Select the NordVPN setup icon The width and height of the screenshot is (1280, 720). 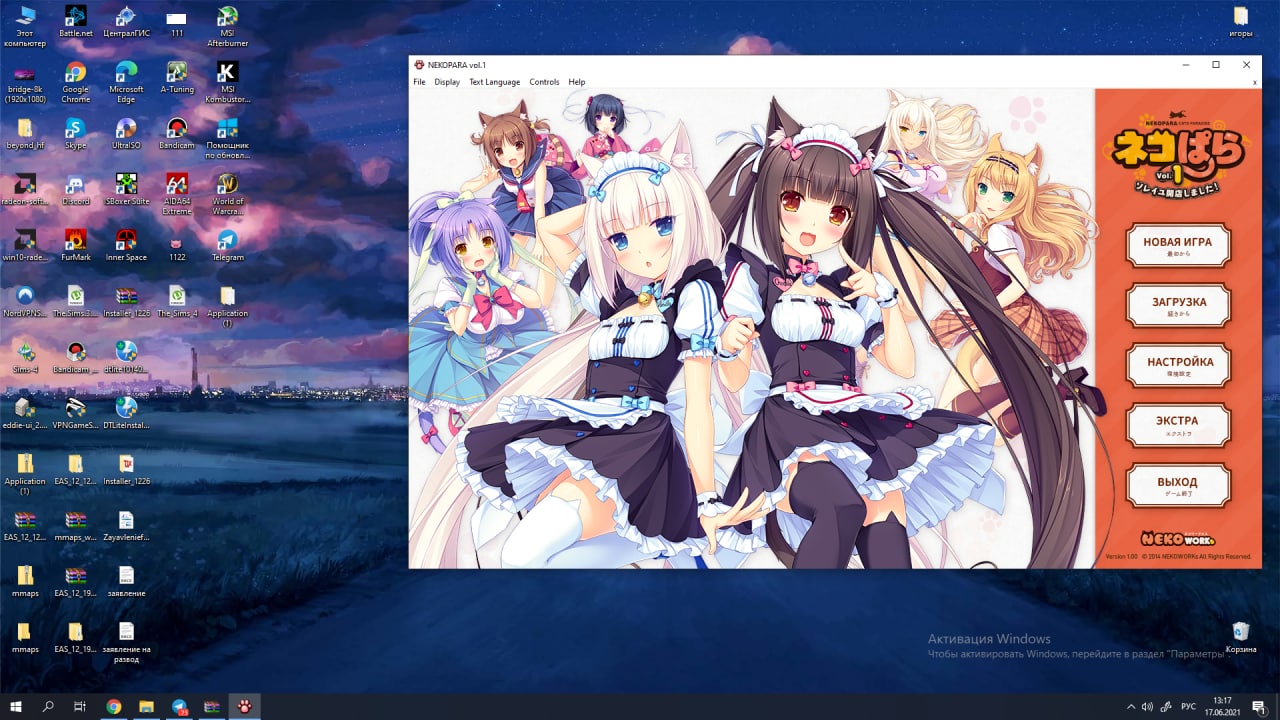(x=25, y=302)
